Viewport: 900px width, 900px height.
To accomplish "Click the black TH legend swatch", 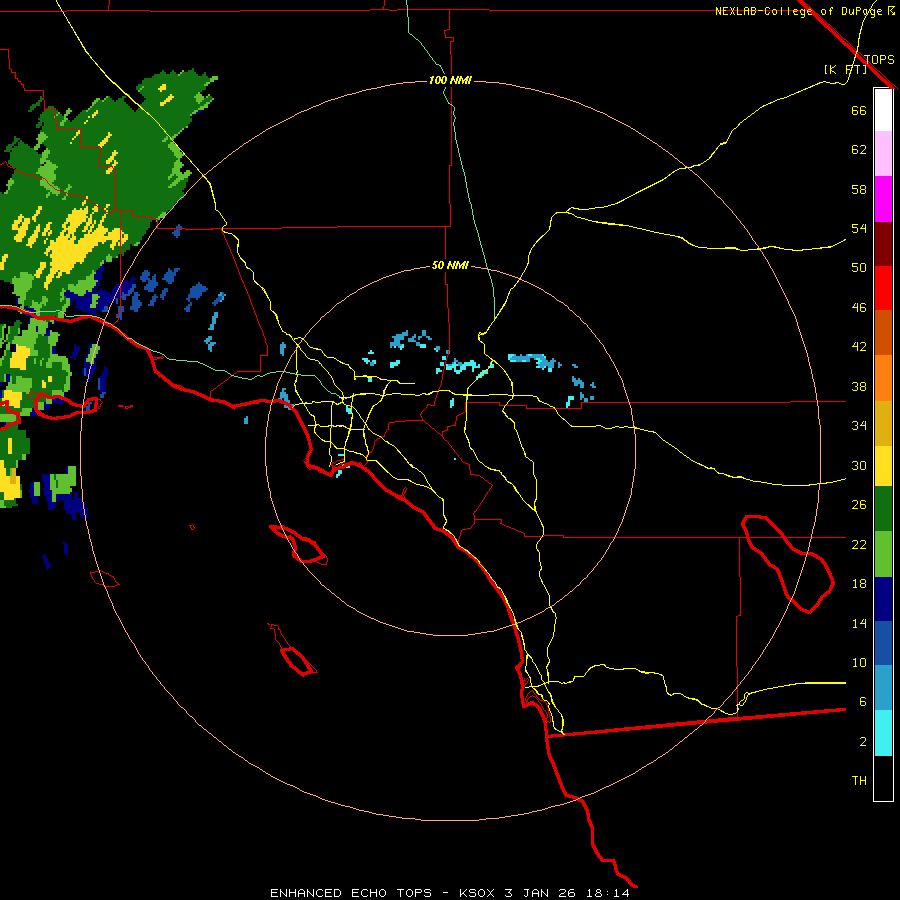I will tap(883, 778).
